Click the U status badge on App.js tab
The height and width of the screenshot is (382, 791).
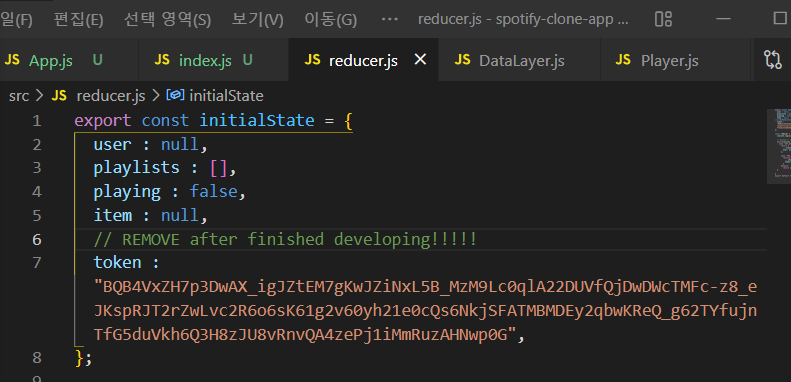click(97, 60)
